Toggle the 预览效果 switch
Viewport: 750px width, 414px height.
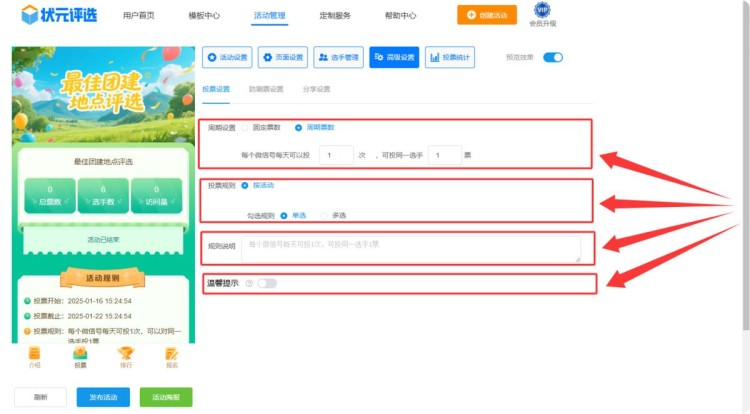point(553,57)
